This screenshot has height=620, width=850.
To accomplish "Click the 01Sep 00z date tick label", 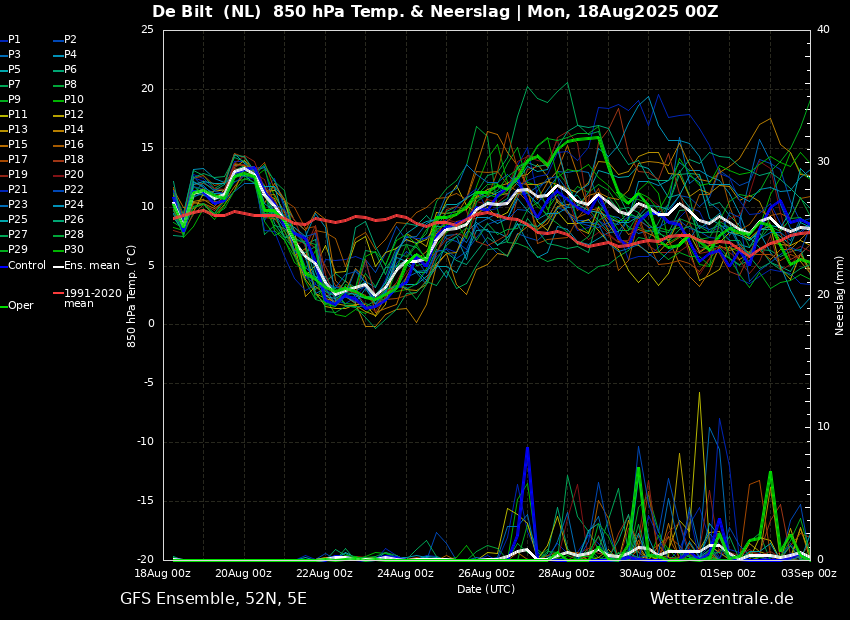I will pos(728,573).
